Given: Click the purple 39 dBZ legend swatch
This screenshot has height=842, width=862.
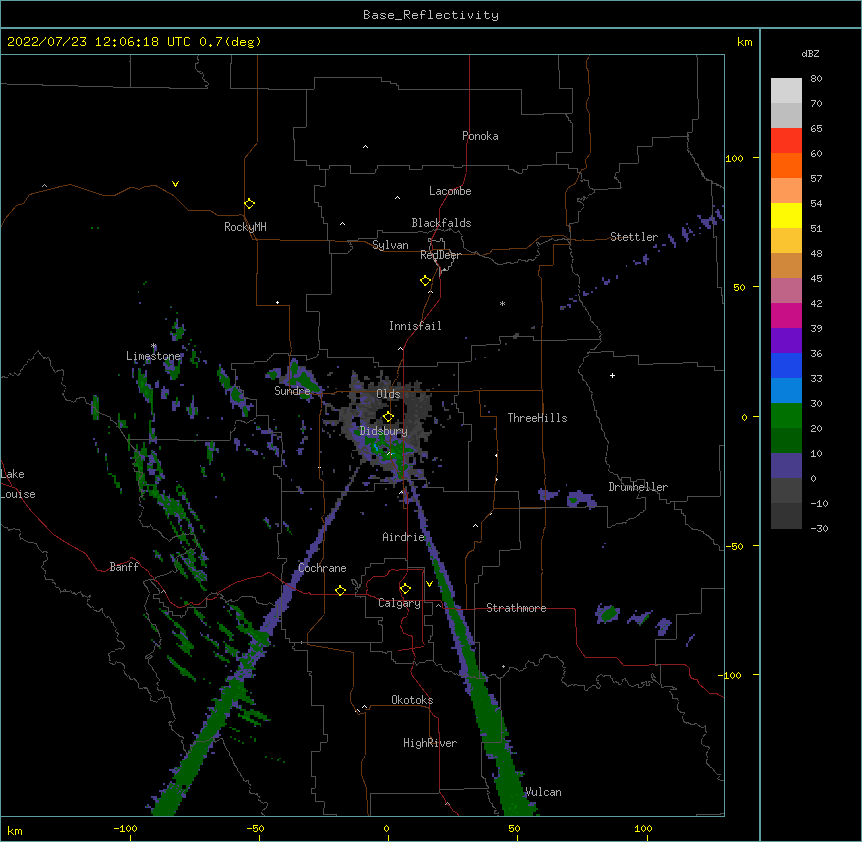Looking at the screenshot, I should [x=786, y=341].
